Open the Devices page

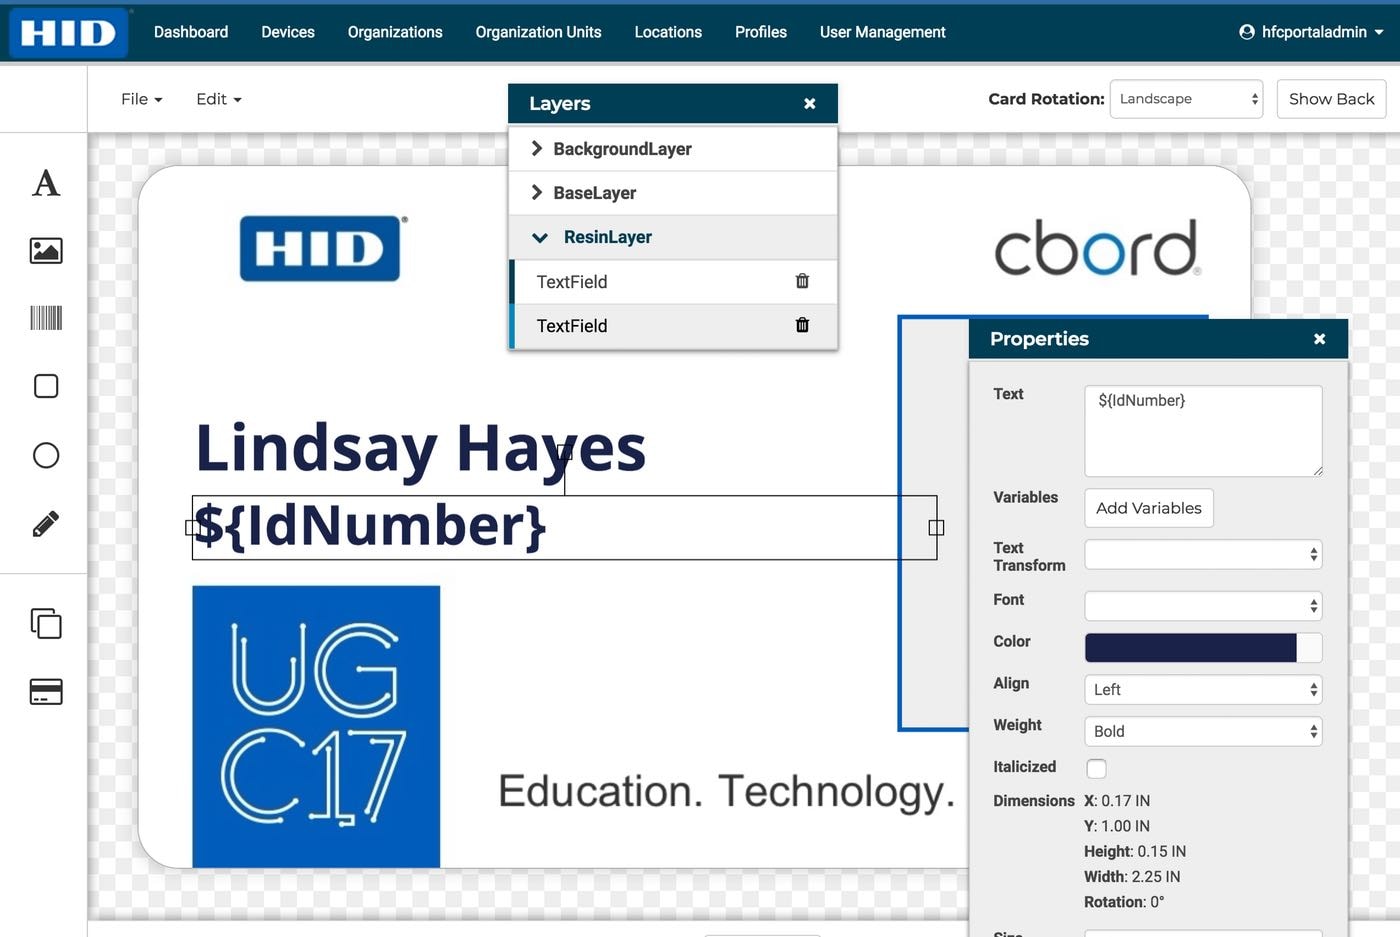[x=288, y=32]
